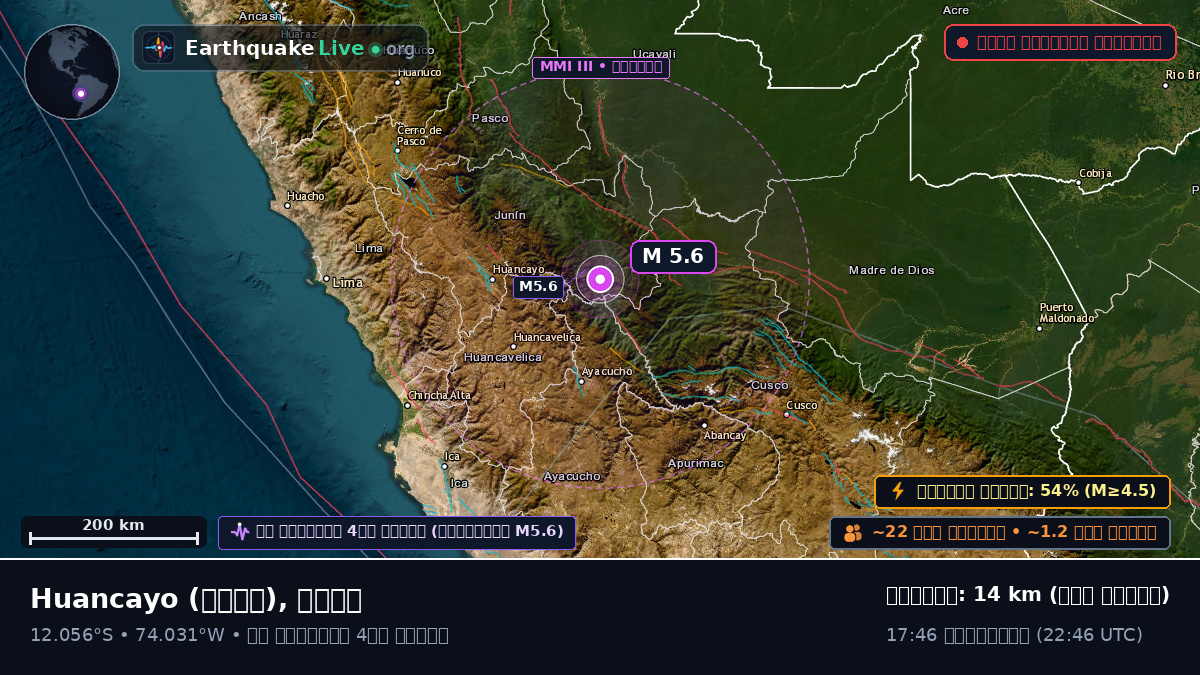Screen dimensions: 1200x675
Task: Click the "14 km" depth readout
Action: coord(1007,595)
